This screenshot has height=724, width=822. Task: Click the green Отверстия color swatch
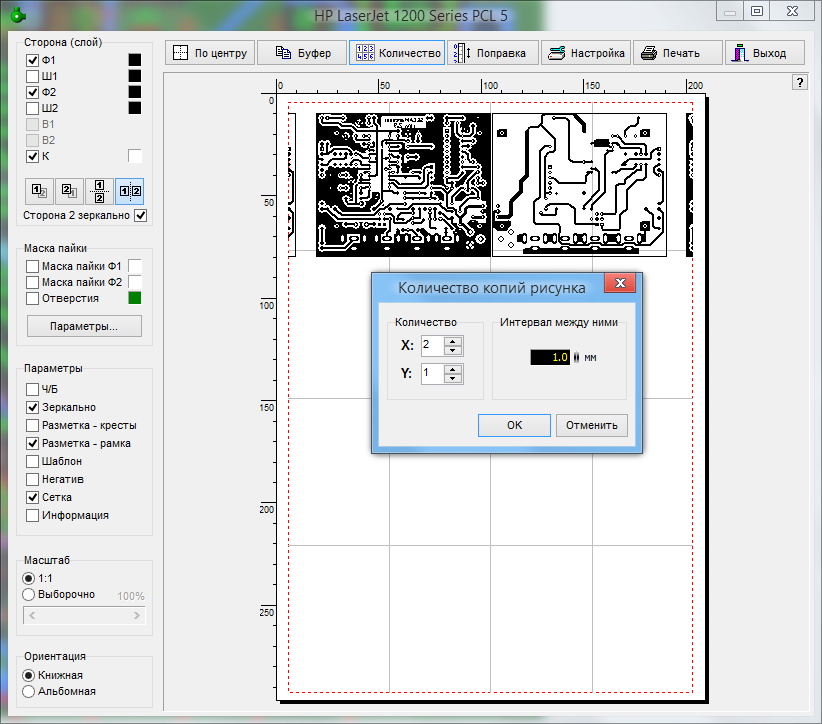135,298
